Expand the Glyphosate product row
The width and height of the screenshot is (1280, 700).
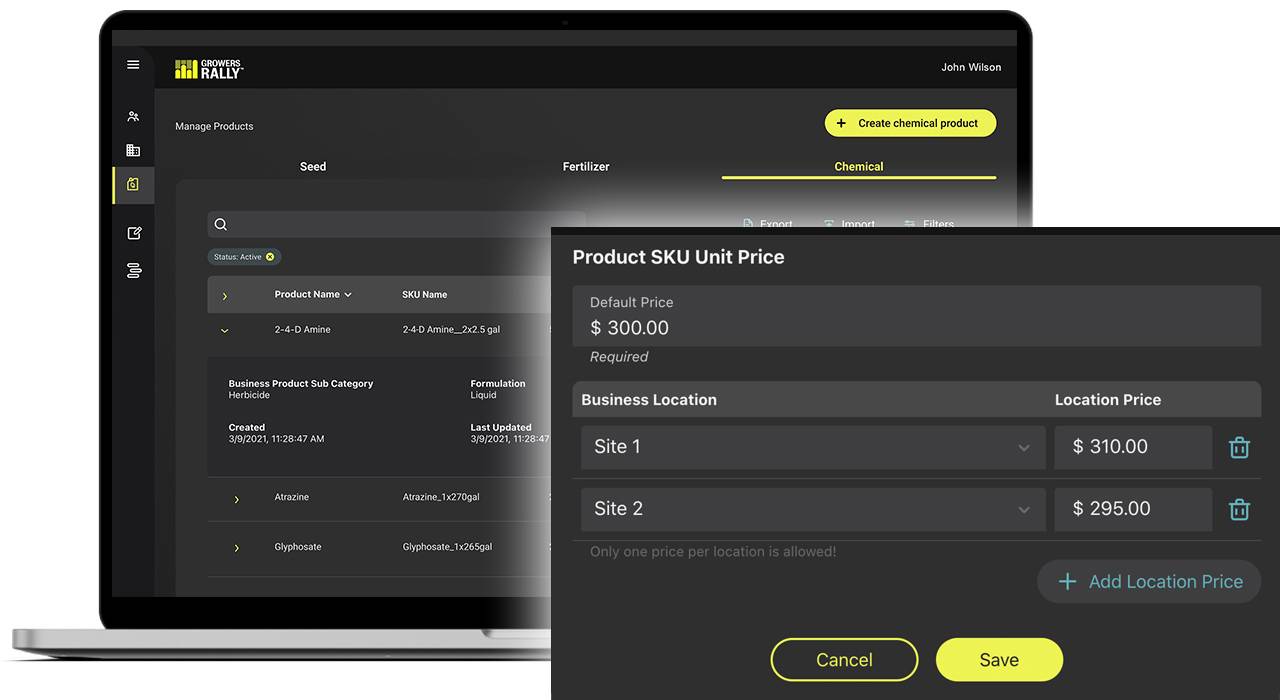pyautogui.click(x=237, y=548)
